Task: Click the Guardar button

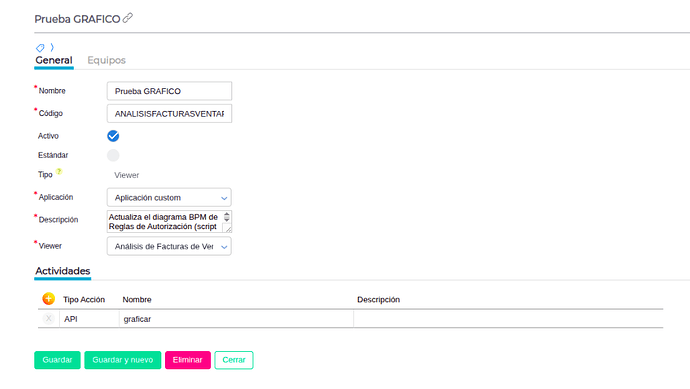Action: pyautogui.click(x=57, y=360)
